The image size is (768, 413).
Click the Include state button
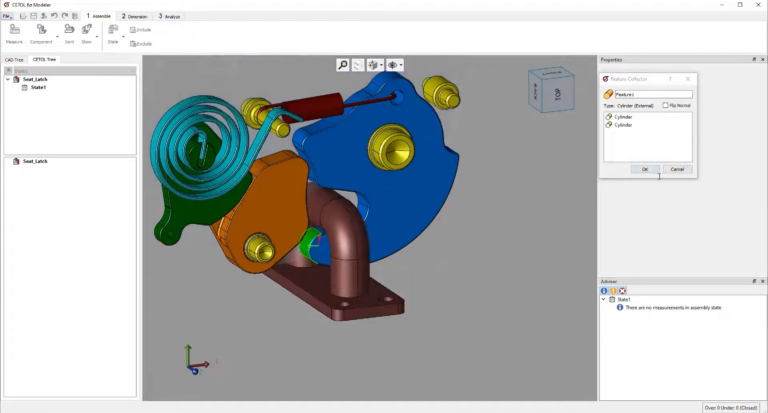click(x=141, y=30)
